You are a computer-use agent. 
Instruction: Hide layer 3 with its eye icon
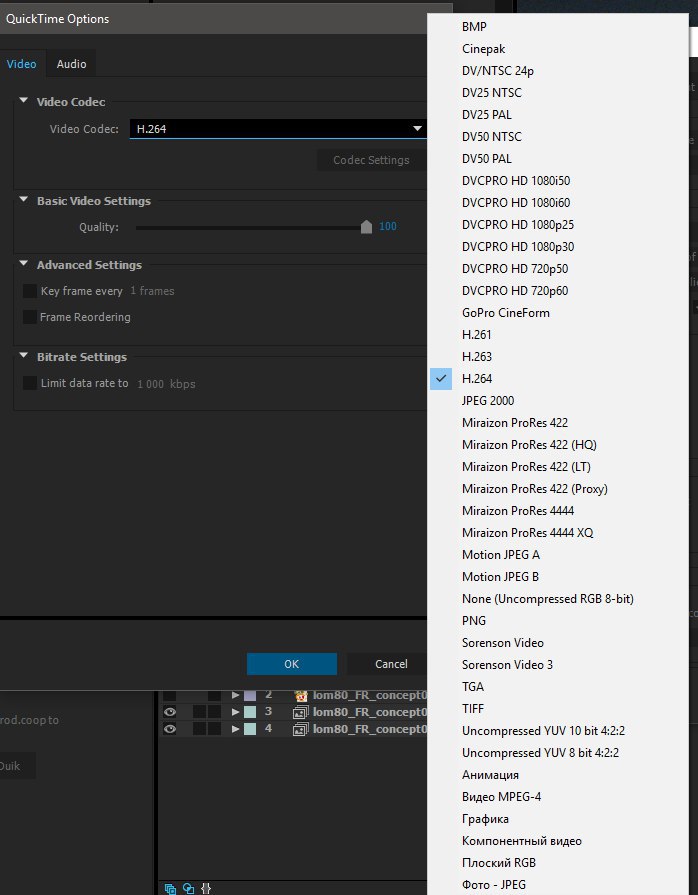point(170,712)
